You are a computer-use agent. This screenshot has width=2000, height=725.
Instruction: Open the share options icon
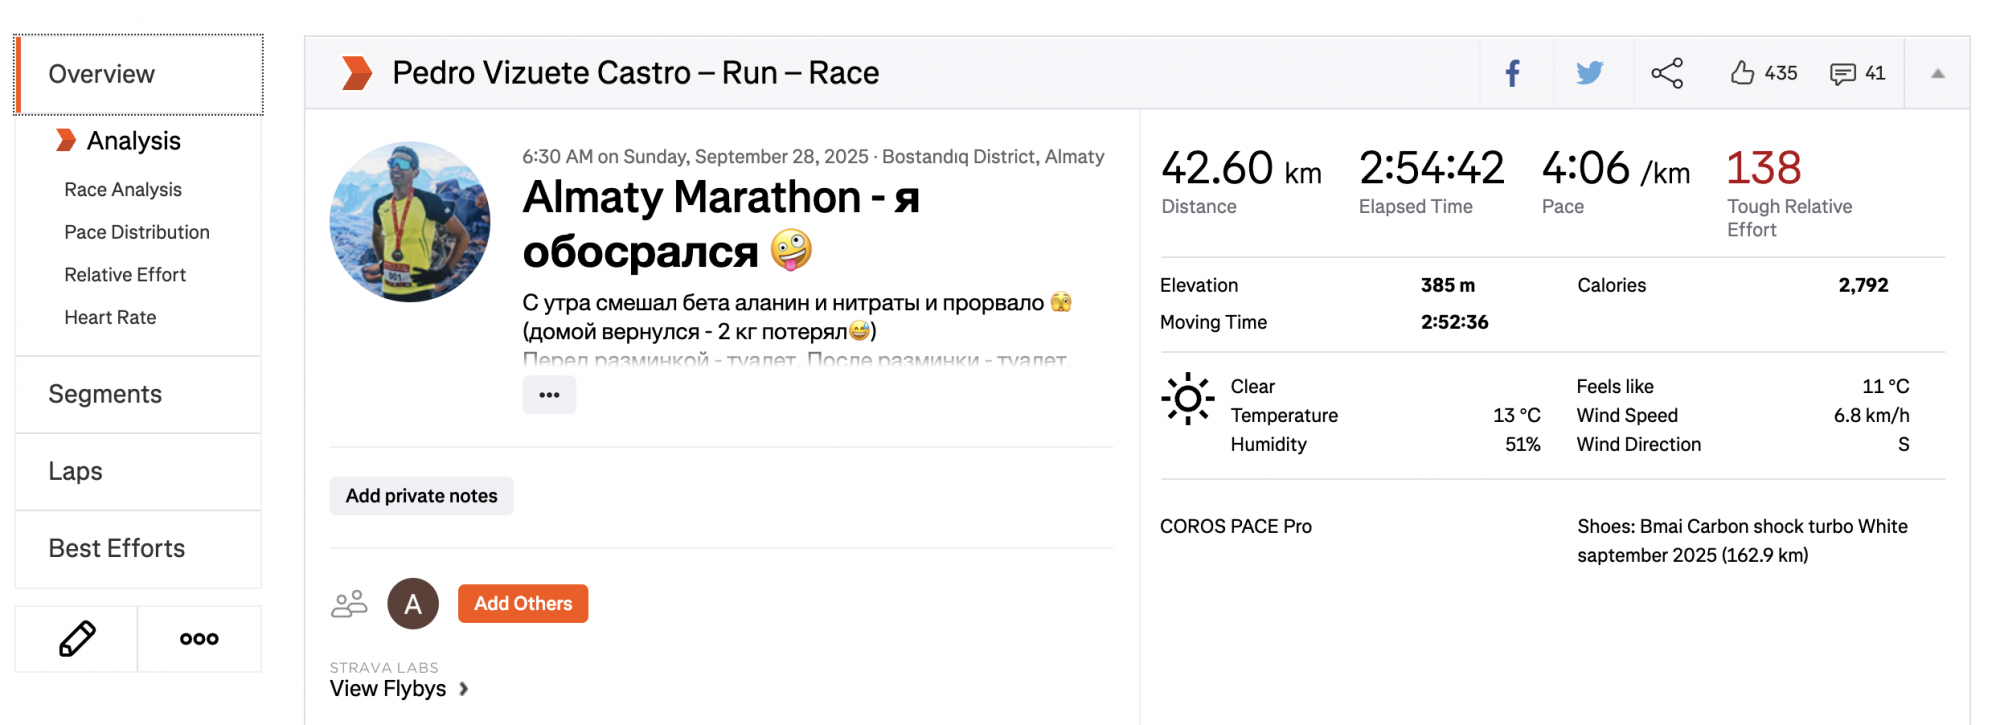coord(1667,73)
